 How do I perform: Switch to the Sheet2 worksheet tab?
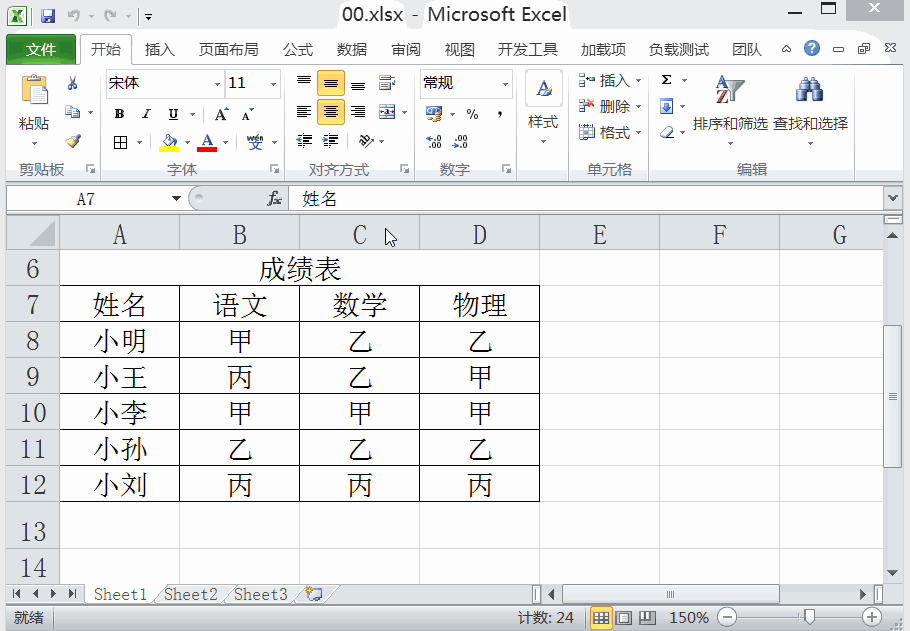tap(189, 594)
